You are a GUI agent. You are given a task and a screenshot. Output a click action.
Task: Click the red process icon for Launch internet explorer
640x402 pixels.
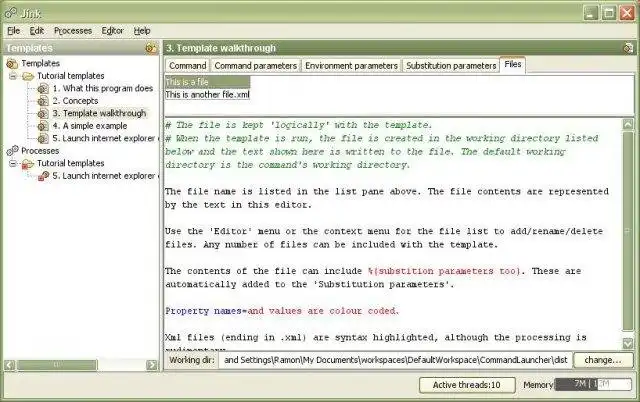[x=43, y=176]
